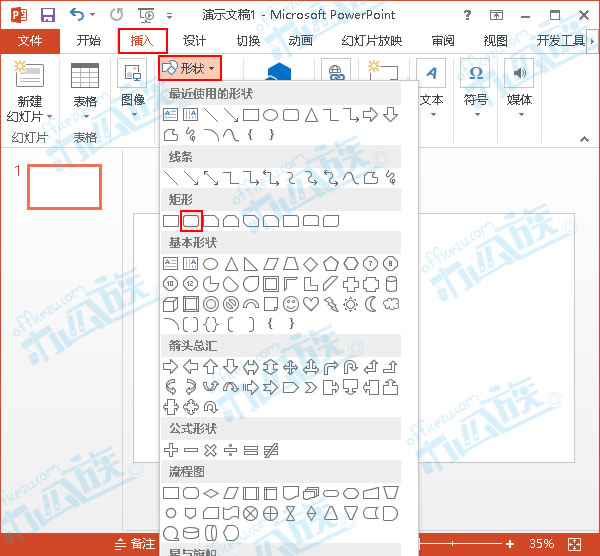Image resolution: width=600 pixels, height=556 pixels.
Task: Open the undo history dropdown arrow
Action: [93, 15]
